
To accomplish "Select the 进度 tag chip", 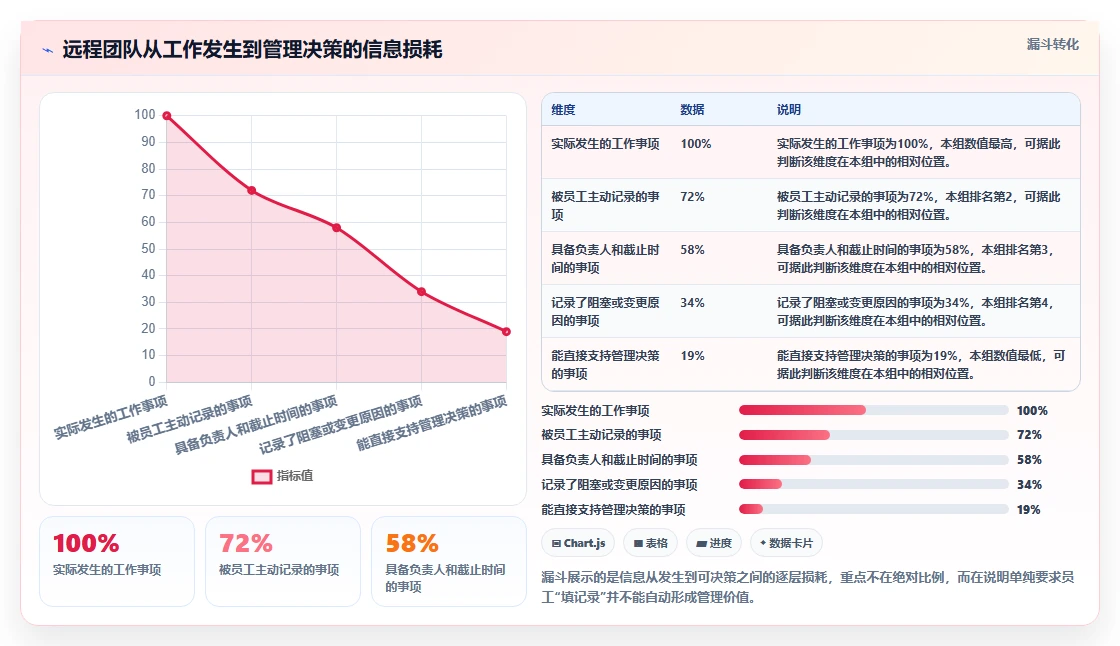I will [x=714, y=543].
